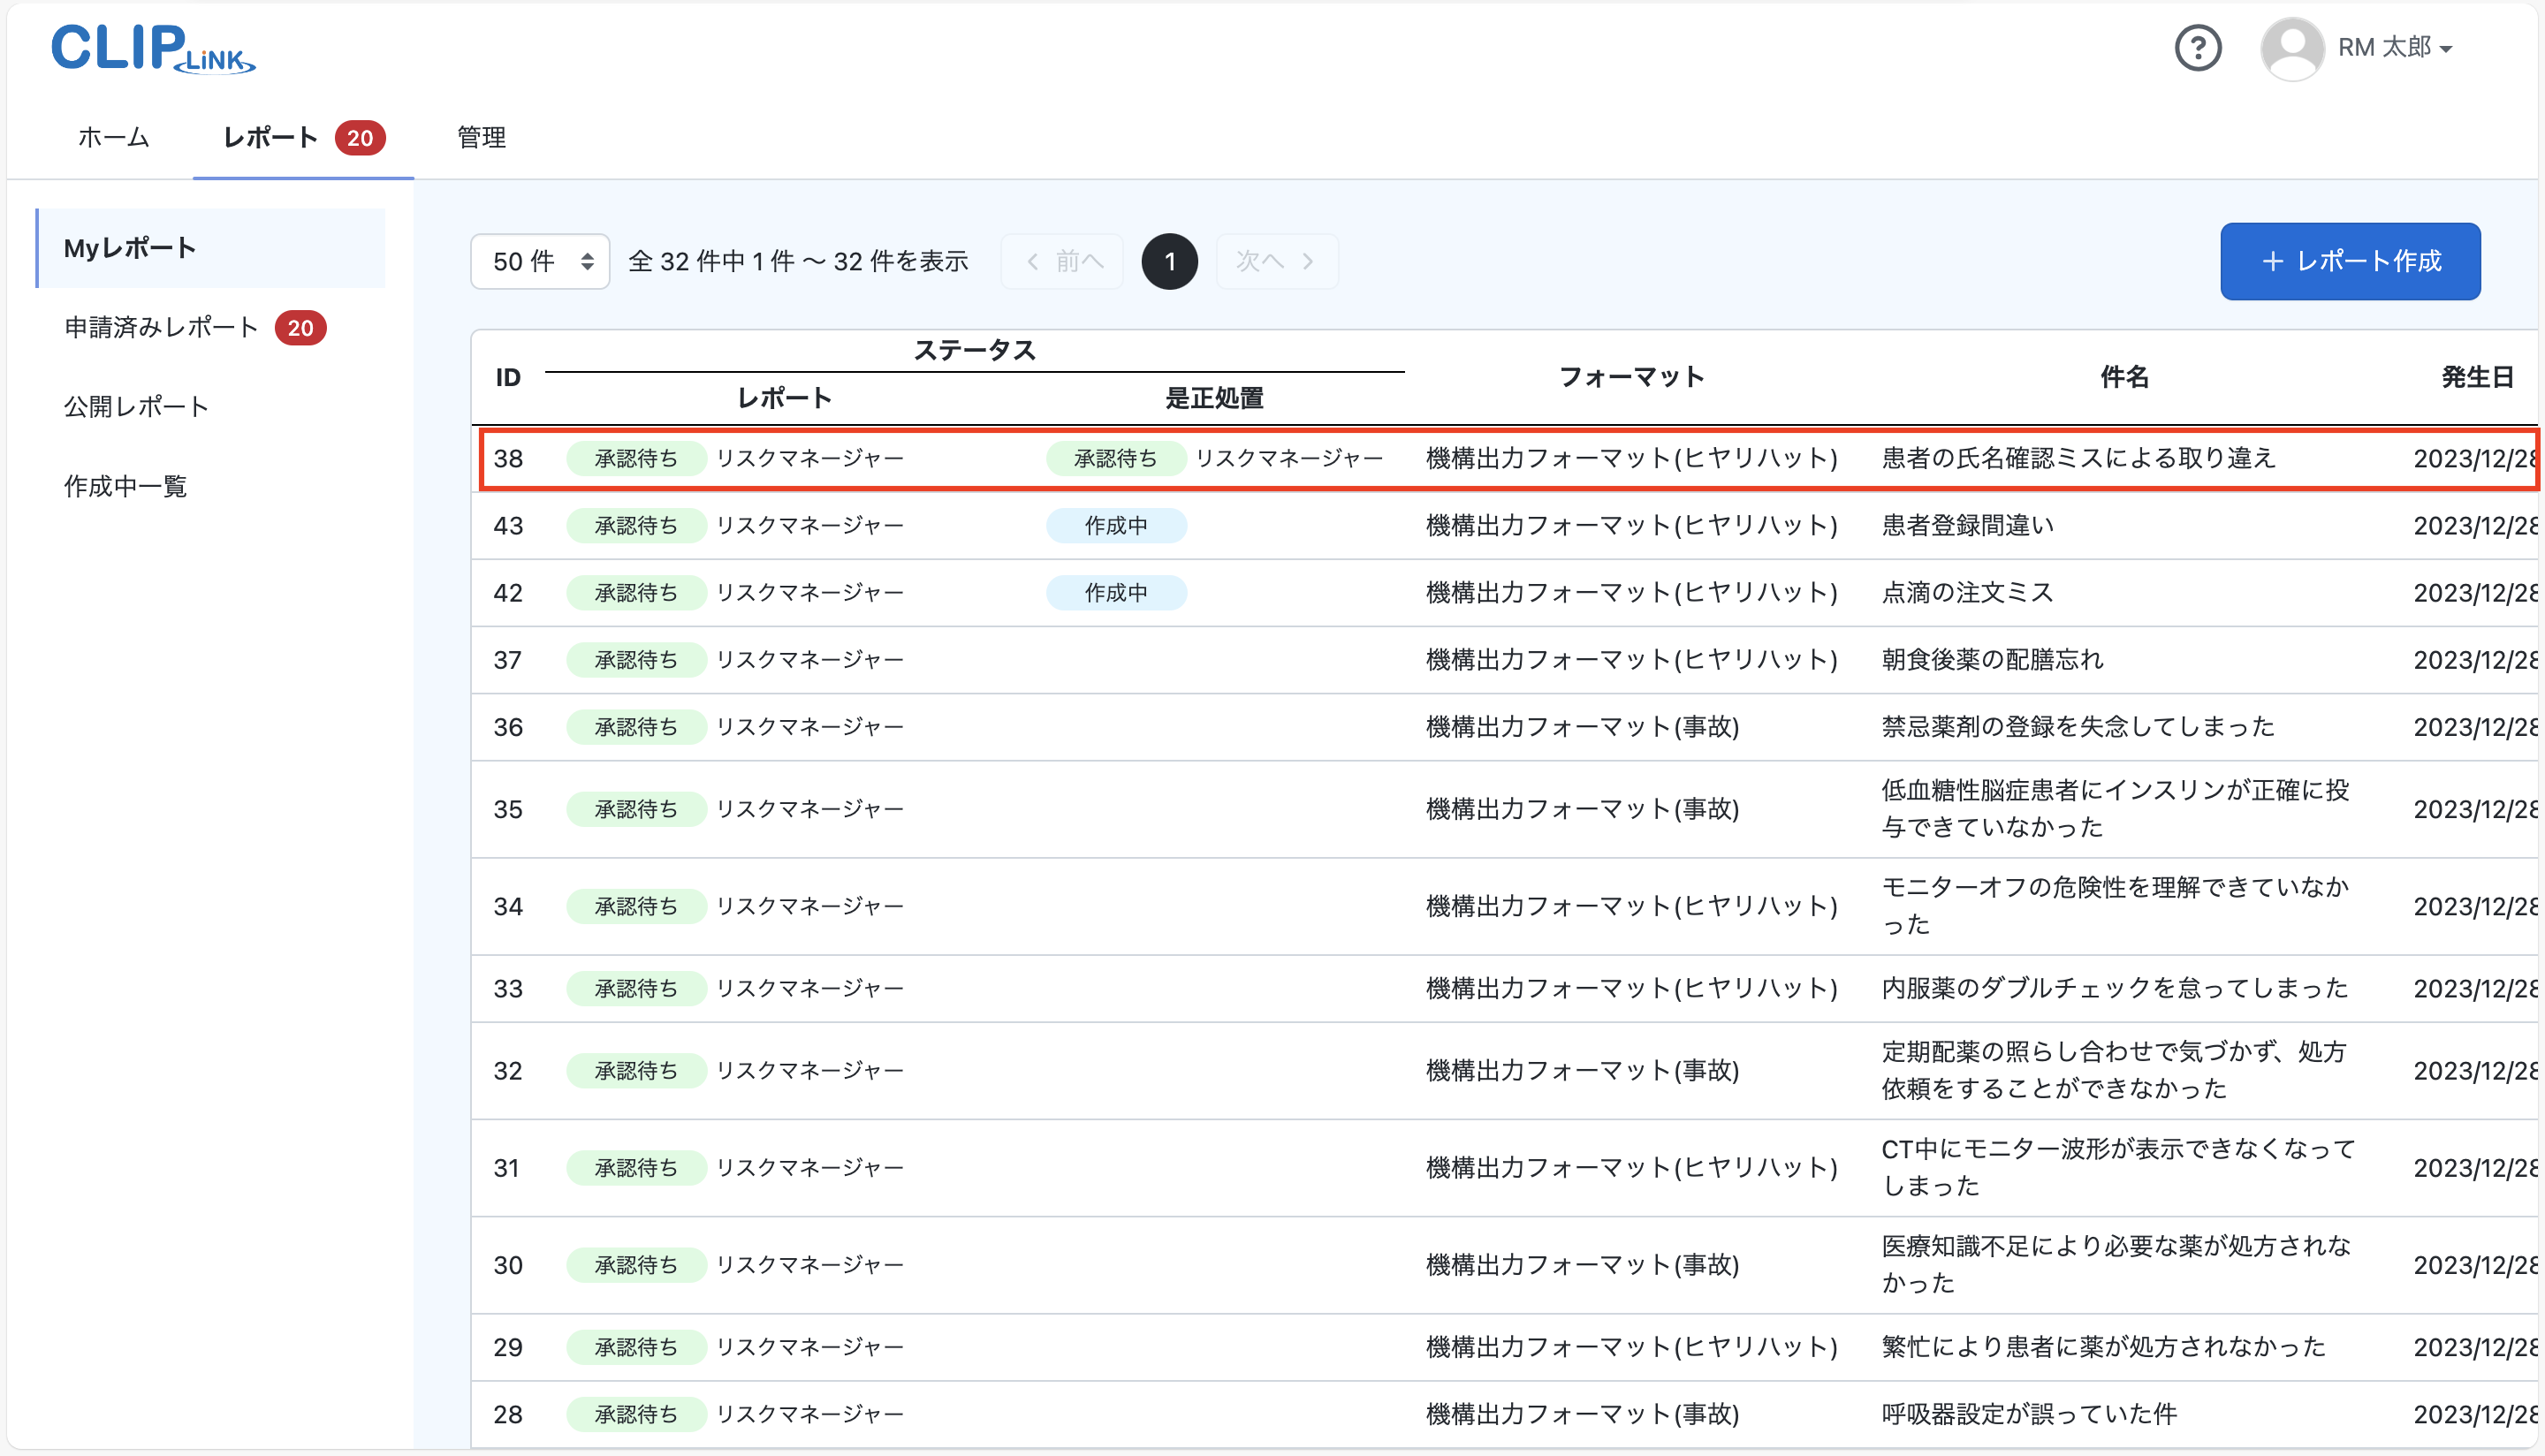Viewport: 2545px width, 1456px height.
Task: Select Myレポート in the sidebar
Action: [x=128, y=247]
